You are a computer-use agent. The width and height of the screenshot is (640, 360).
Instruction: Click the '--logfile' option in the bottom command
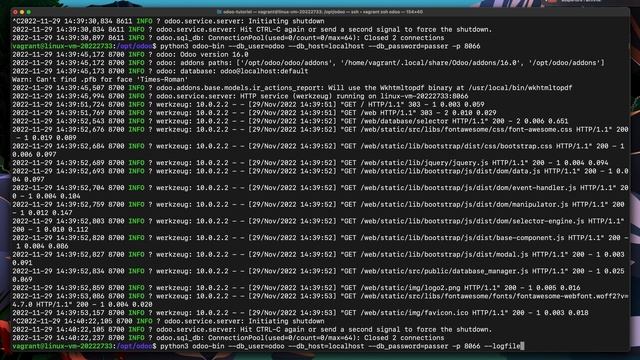coord(502,346)
